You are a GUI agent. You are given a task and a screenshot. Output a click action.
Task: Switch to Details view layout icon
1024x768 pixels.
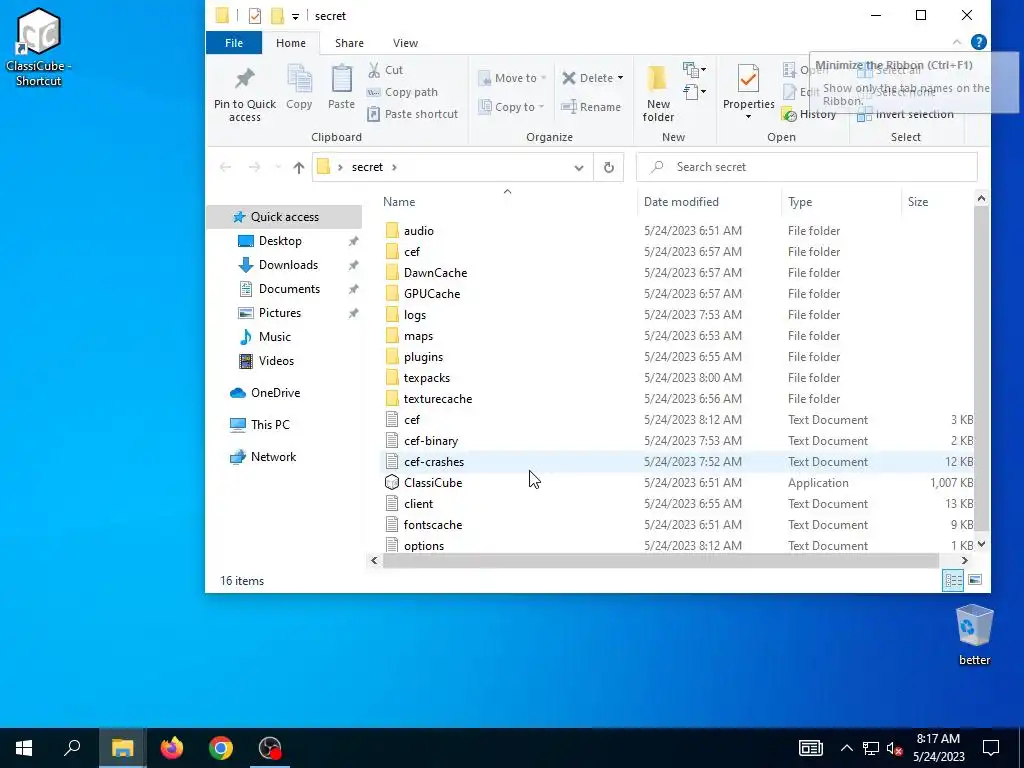(953, 580)
